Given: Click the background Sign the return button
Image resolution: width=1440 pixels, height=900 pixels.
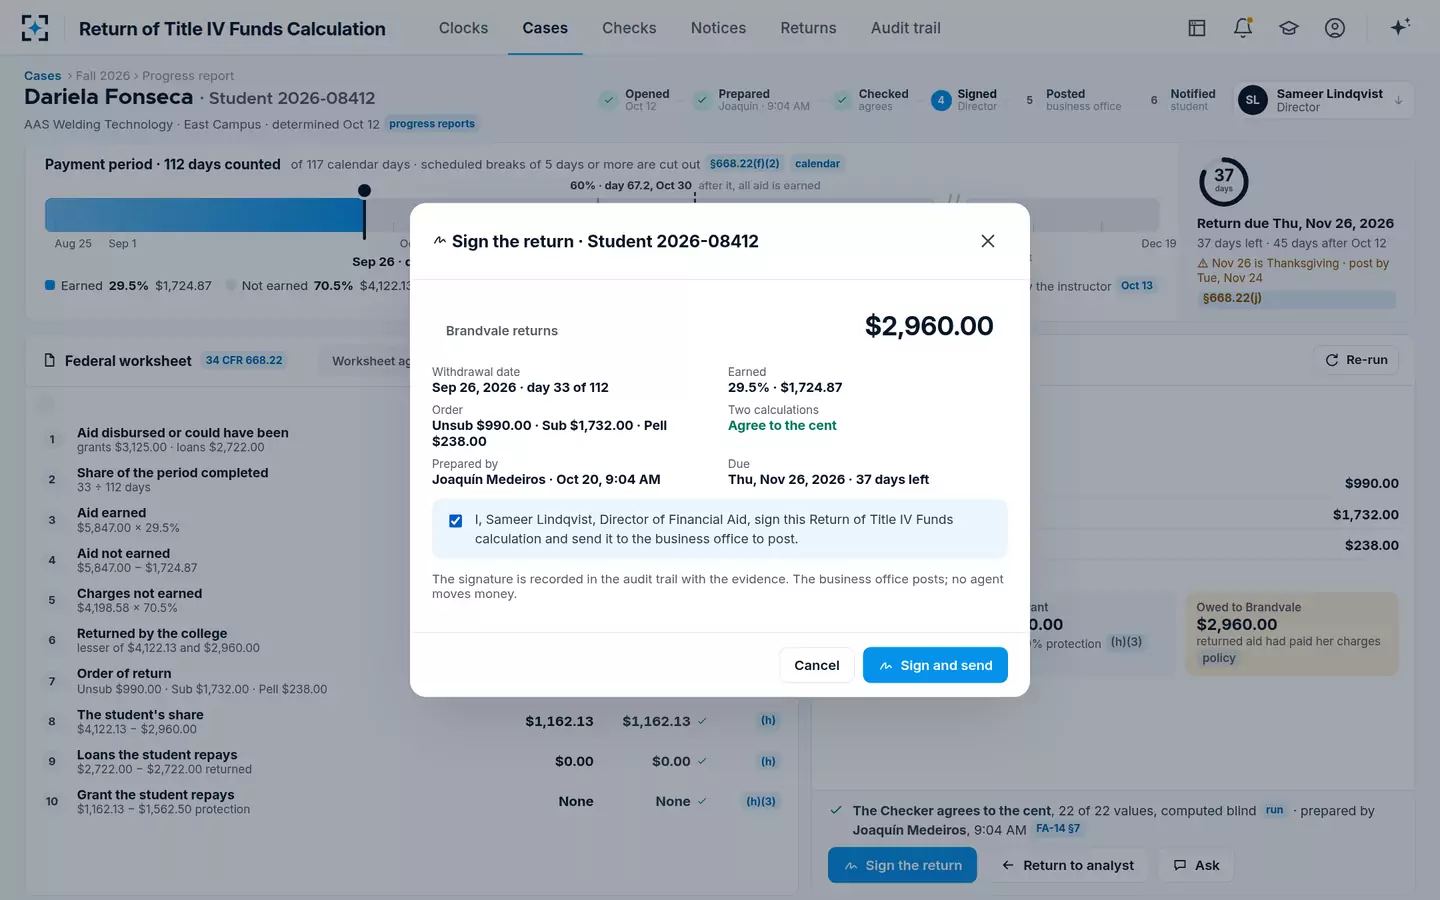Looking at the screenshot, I should [903, 865].
